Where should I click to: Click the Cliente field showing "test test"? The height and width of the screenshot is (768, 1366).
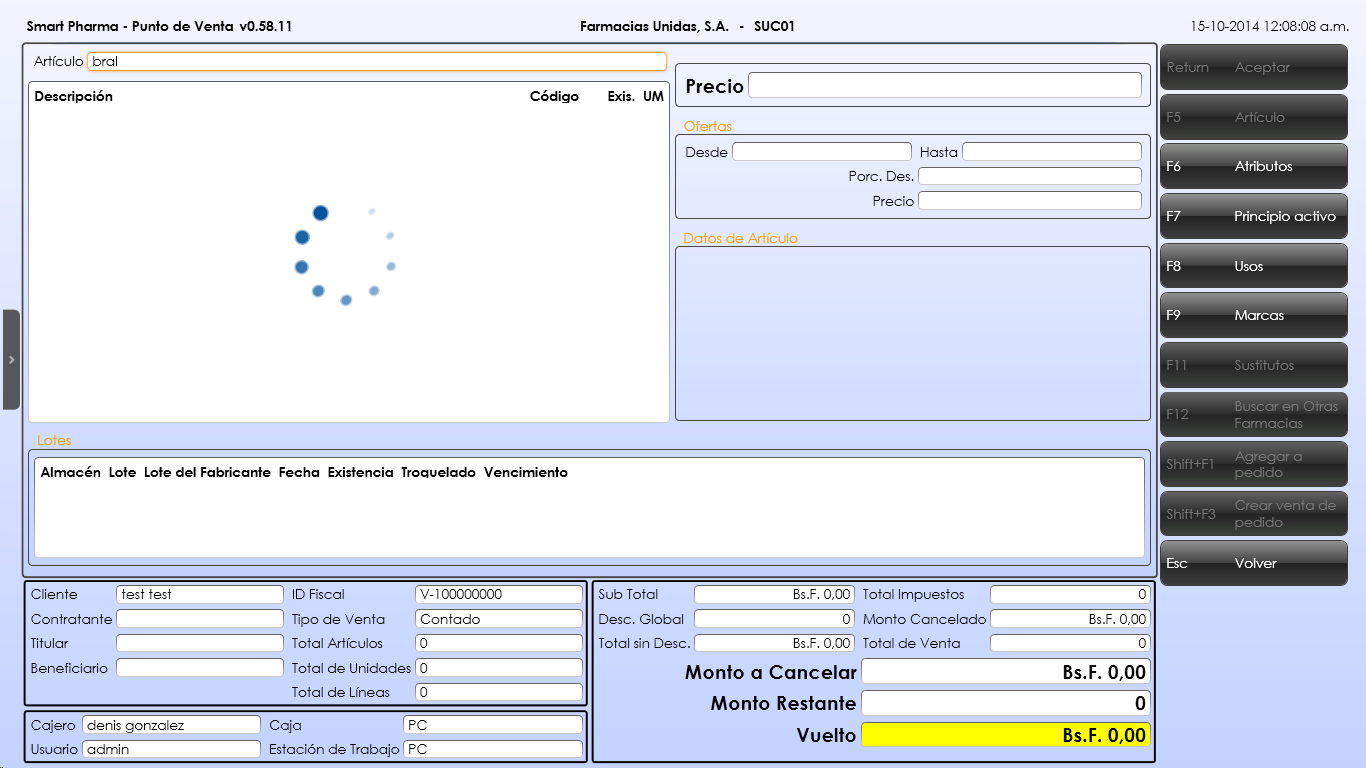point(200,594)
